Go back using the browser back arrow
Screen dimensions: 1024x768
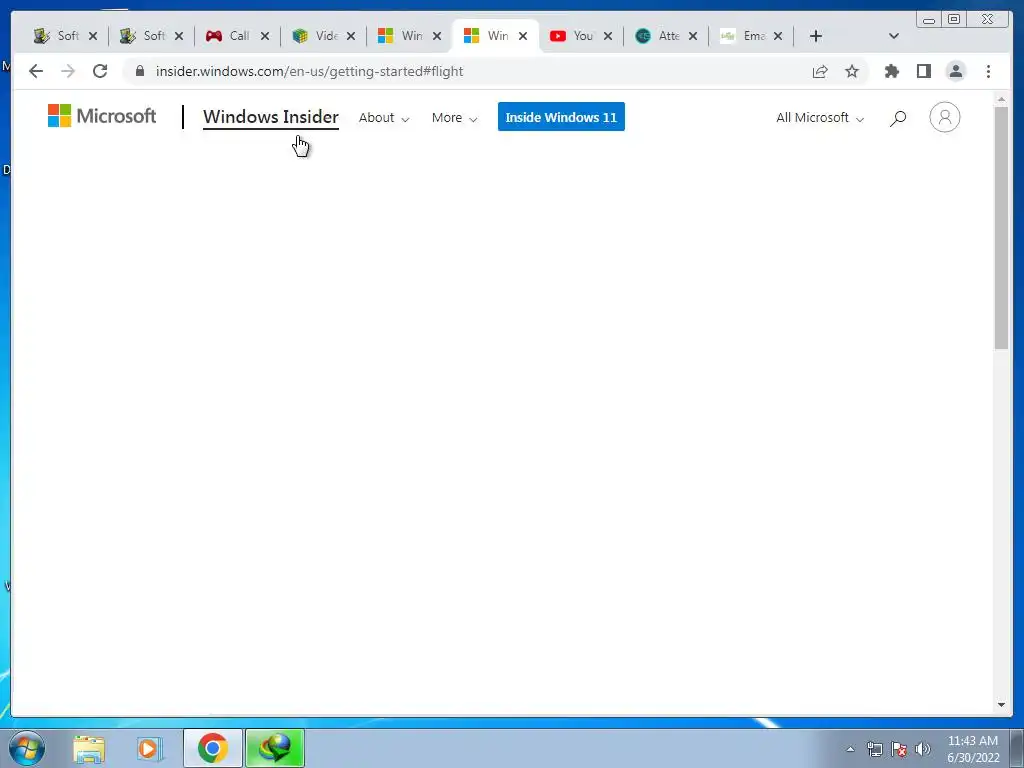[x=36, y=71]
